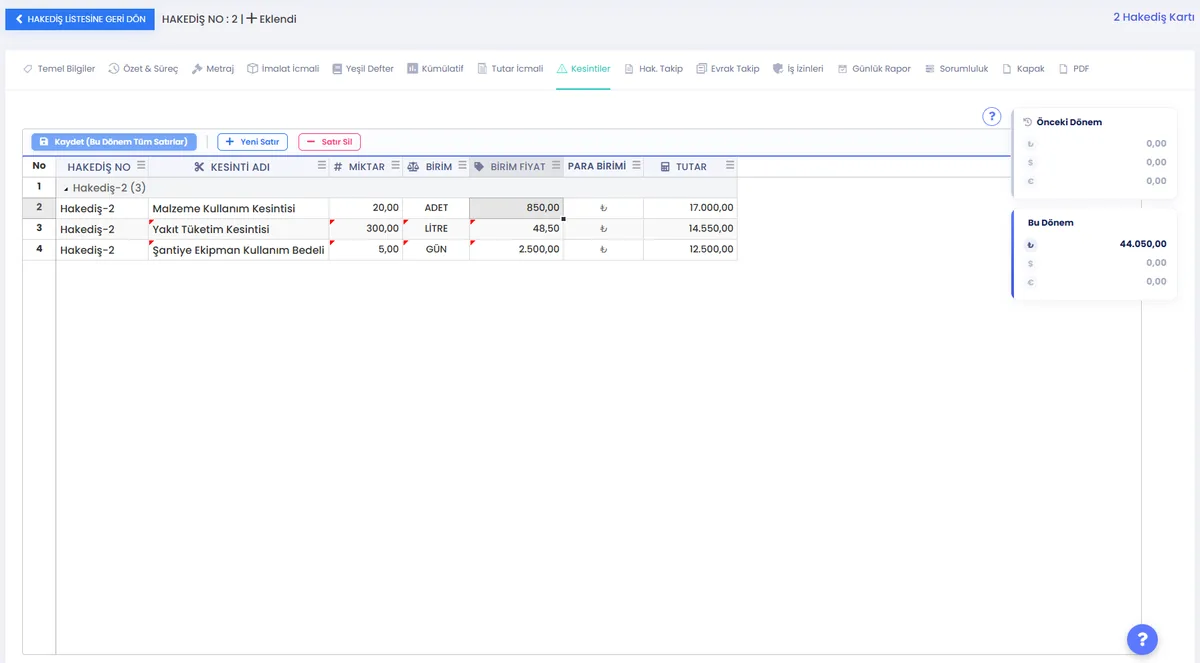This screenshot has height=663, width=1200.
Task: Delete row using Satır Sil button
Action: 329,142
